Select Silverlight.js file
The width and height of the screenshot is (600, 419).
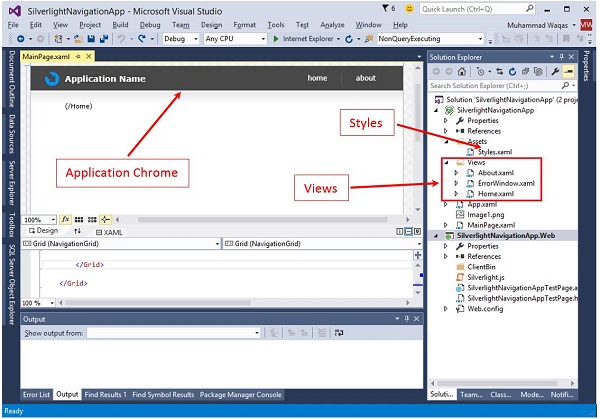(x=485, y=278)
